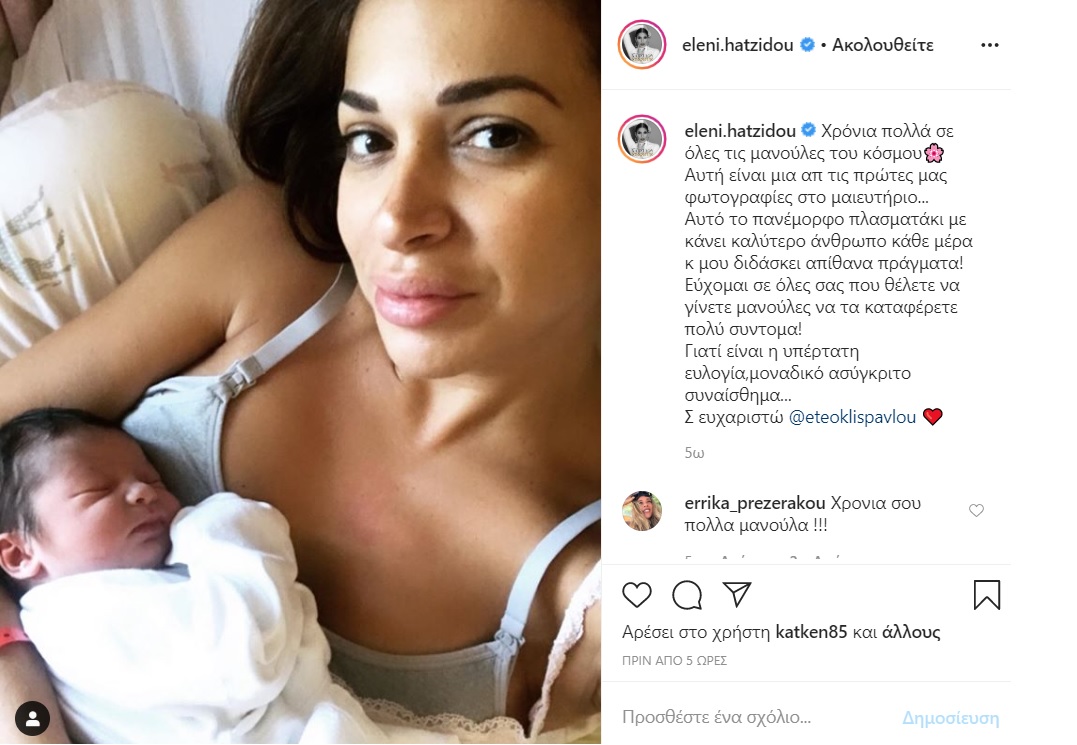The height and width of the screenshot is (745, 1077).
Task: Open the comment speech bubble icon
Action: point(687,595)
